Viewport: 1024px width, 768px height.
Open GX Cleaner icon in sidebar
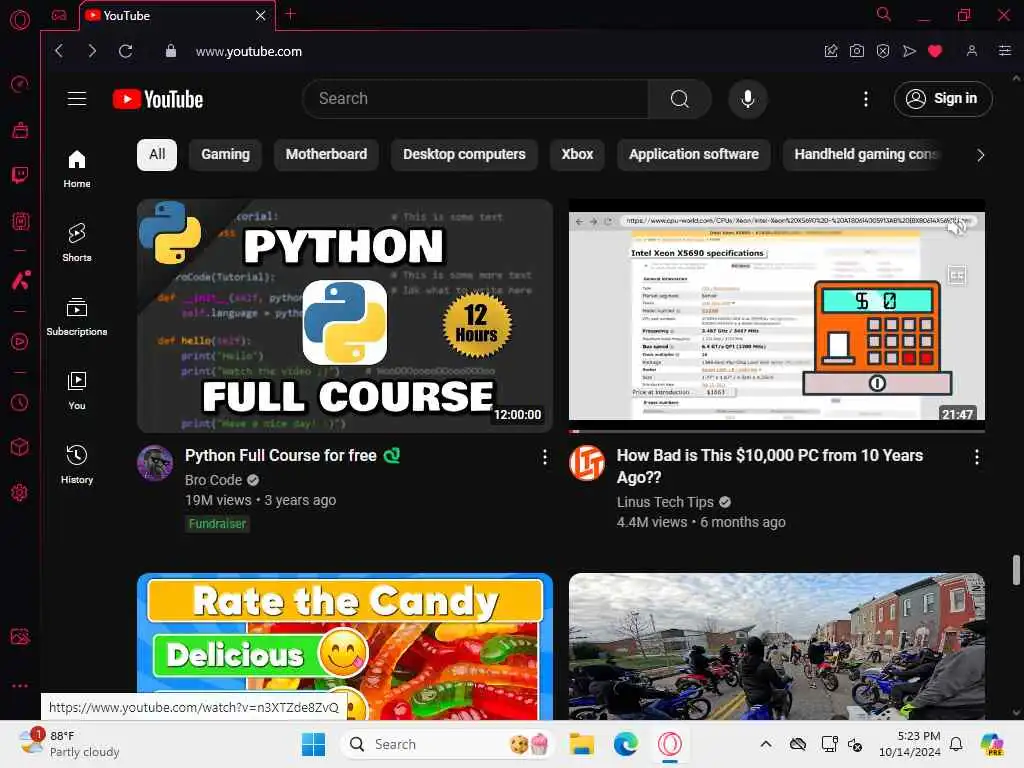click(x=20, y=131)
